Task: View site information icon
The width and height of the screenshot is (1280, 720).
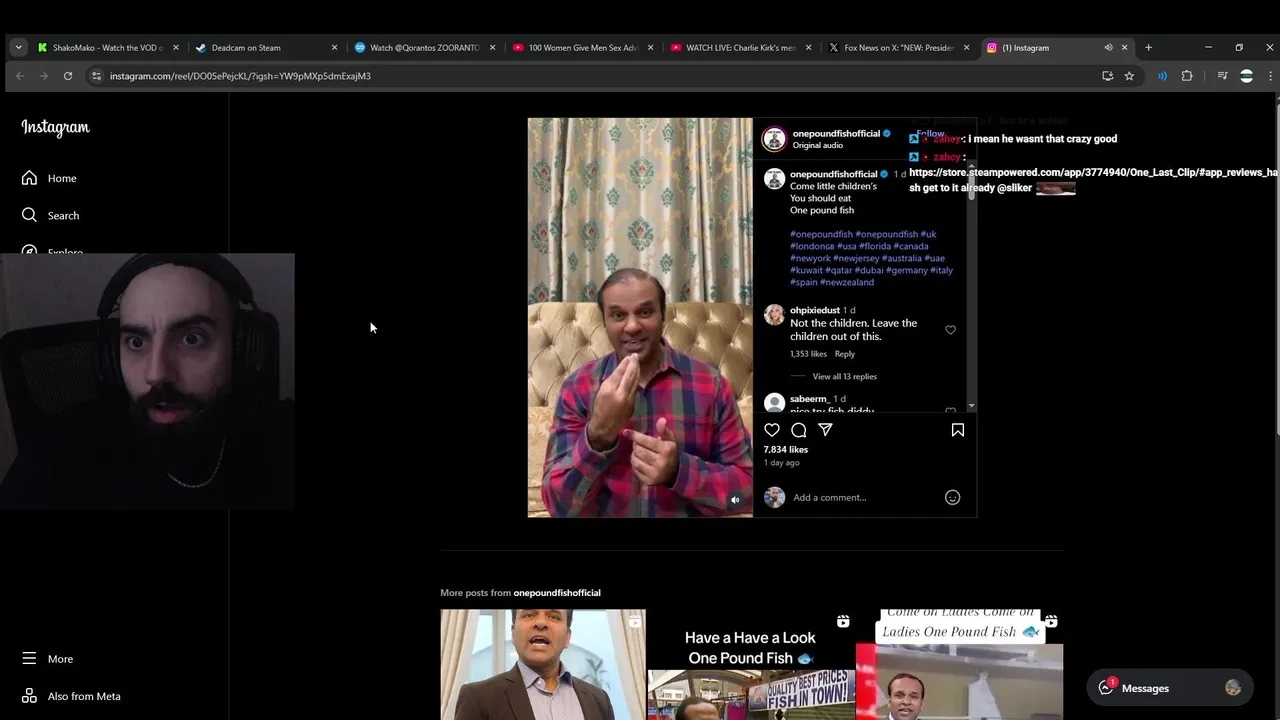Action: pyautogui.click(x=96, y=76)
